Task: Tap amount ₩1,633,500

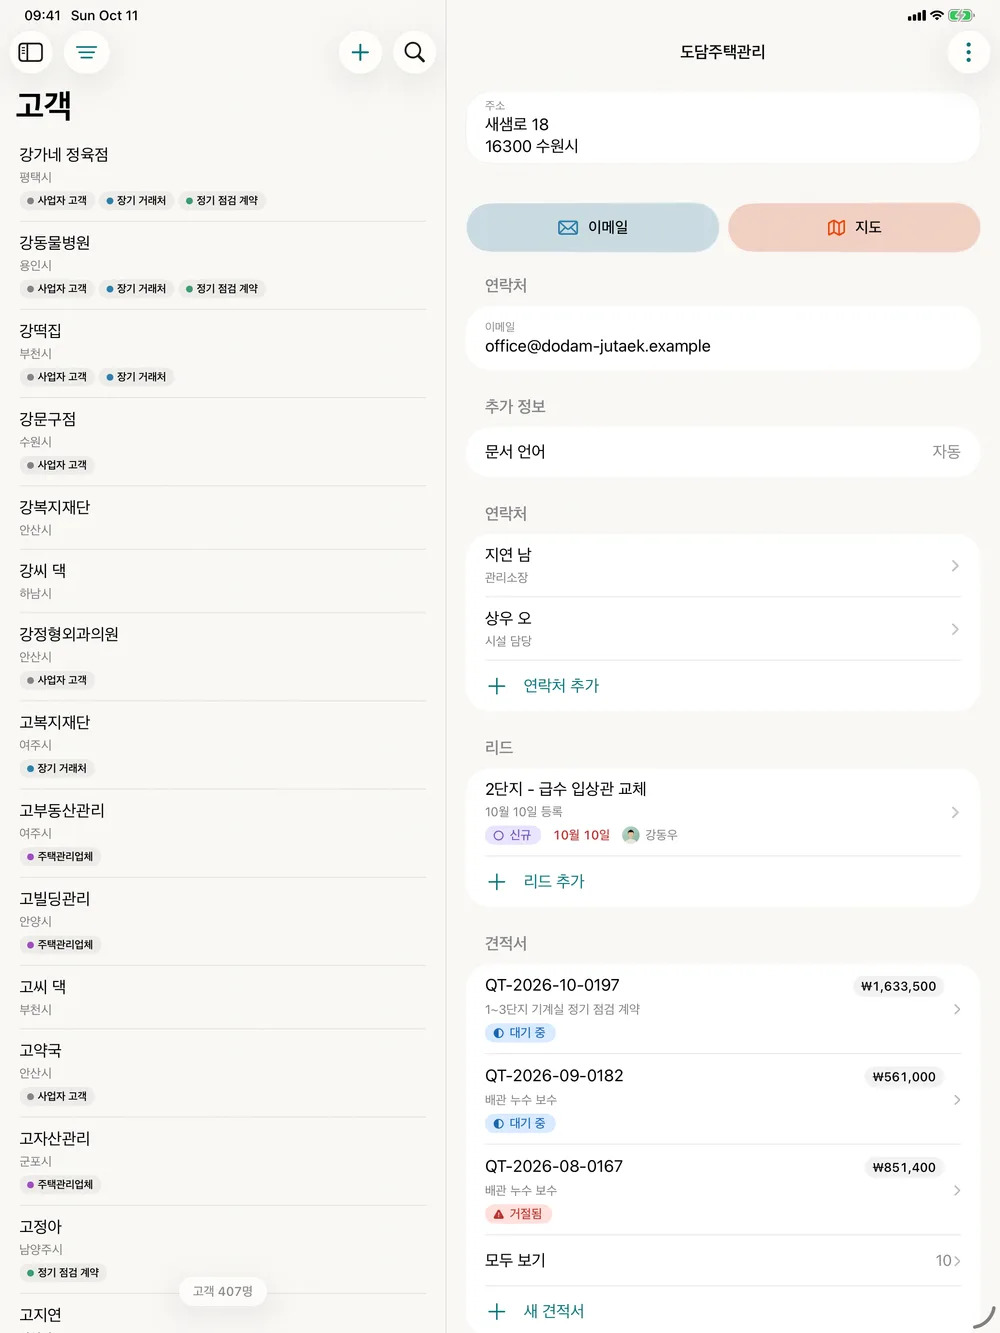Action: point(898,986)
